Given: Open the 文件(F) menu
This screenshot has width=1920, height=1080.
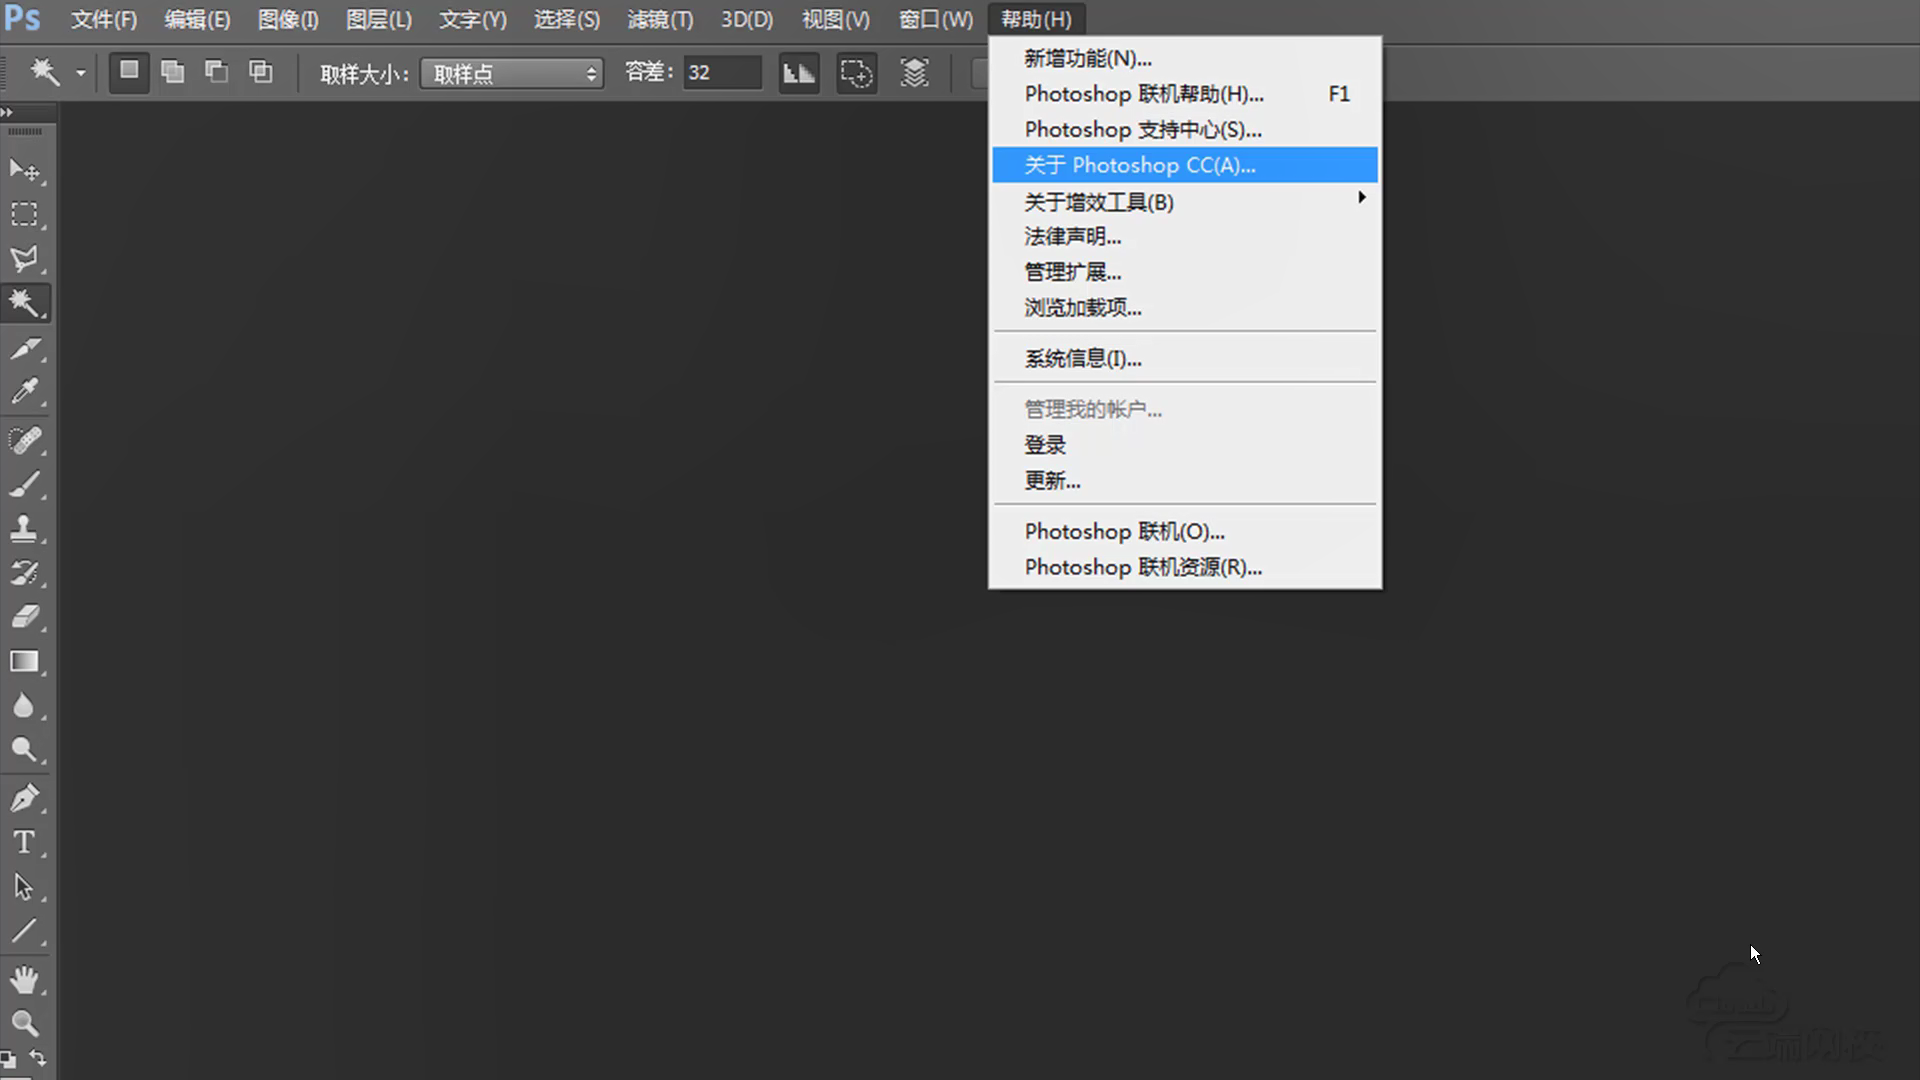Looking at the screenshot, I should 104,19.
